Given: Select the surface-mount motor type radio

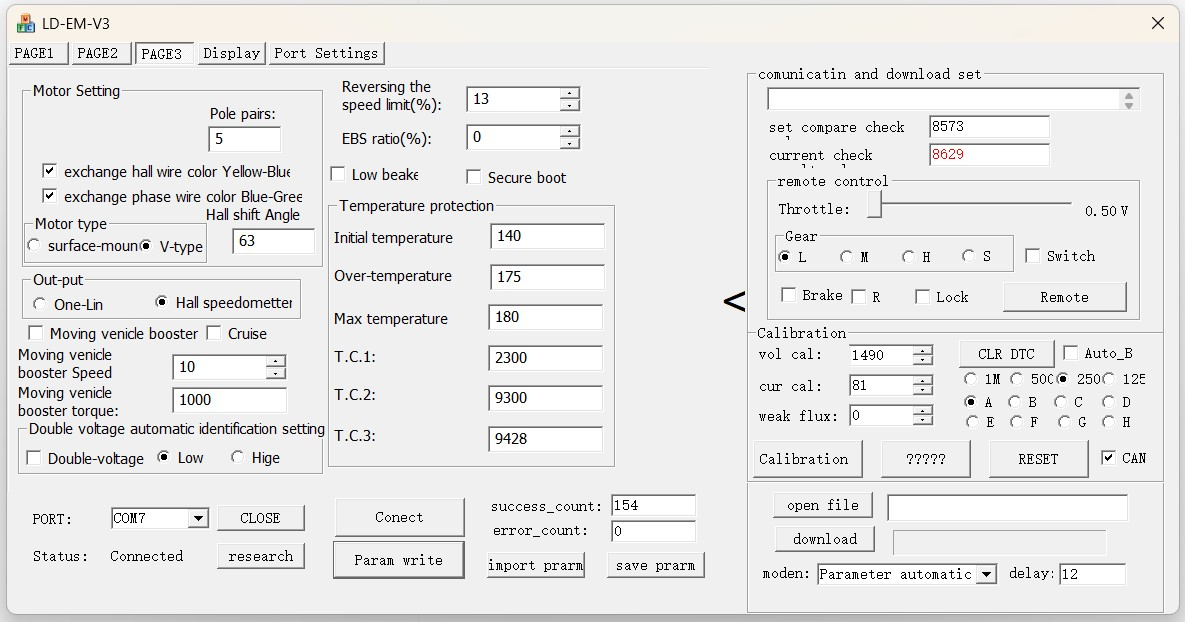Looking at the screenshot, I should click(35, 246).
